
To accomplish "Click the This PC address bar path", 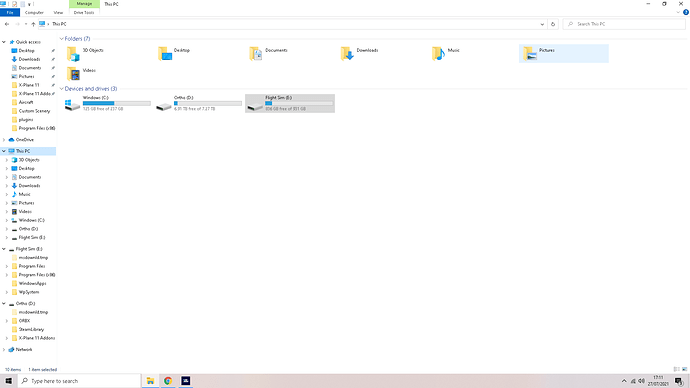I will 59,24.
